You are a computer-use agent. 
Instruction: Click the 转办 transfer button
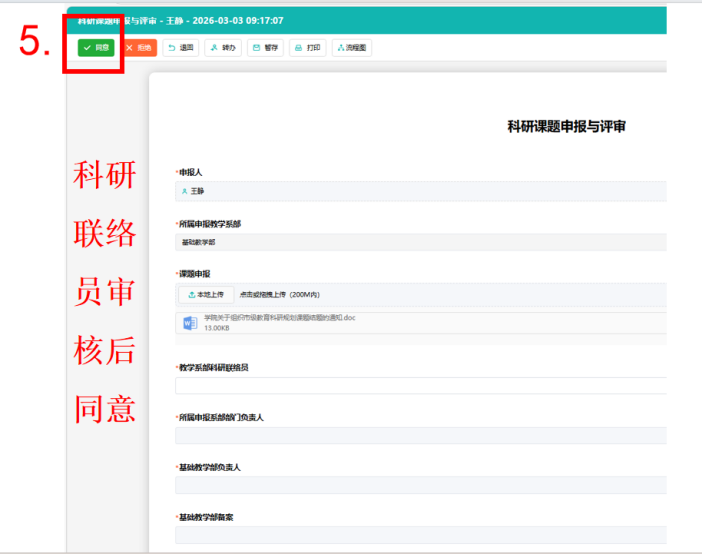223,47
